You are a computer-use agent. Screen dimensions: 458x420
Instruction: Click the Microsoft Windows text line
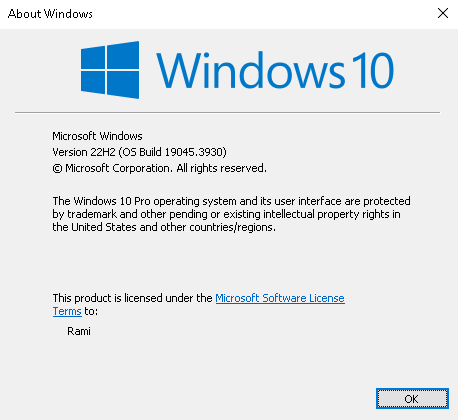[x=97, y=136]
